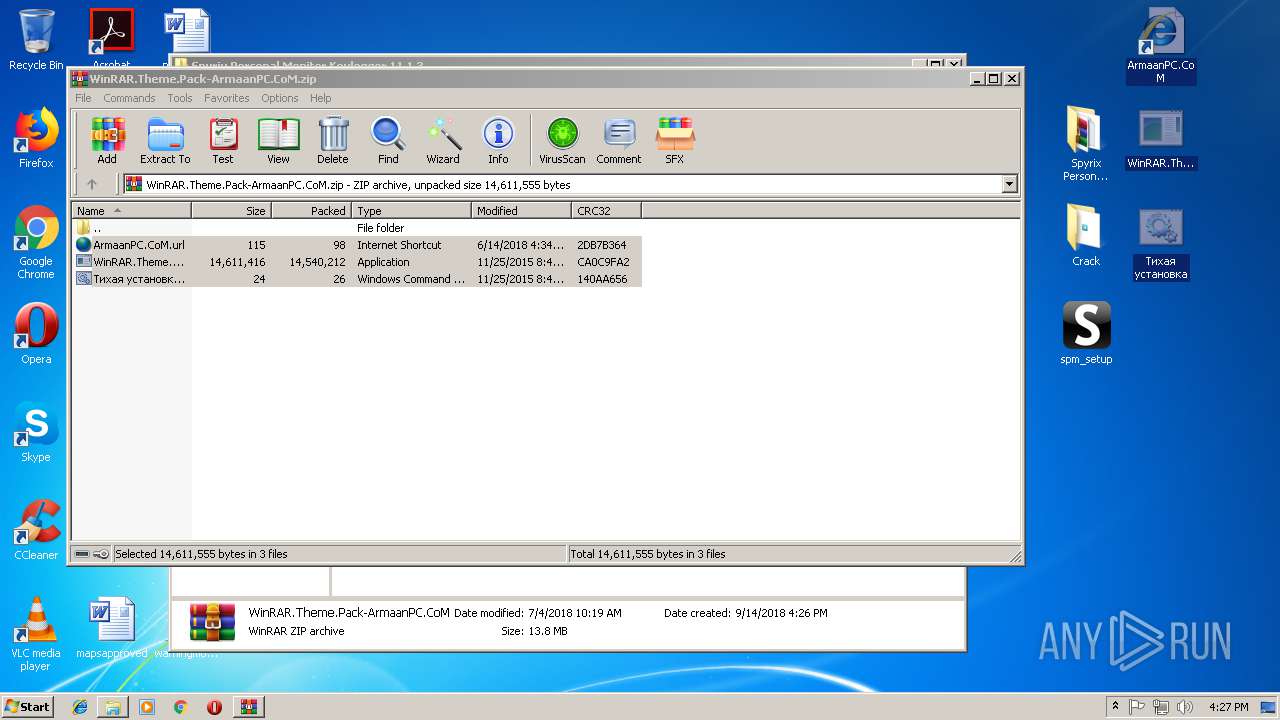This screenshot has height=720, width=1280.
Task: Open the File menu
Action: [x=83, y=98]
